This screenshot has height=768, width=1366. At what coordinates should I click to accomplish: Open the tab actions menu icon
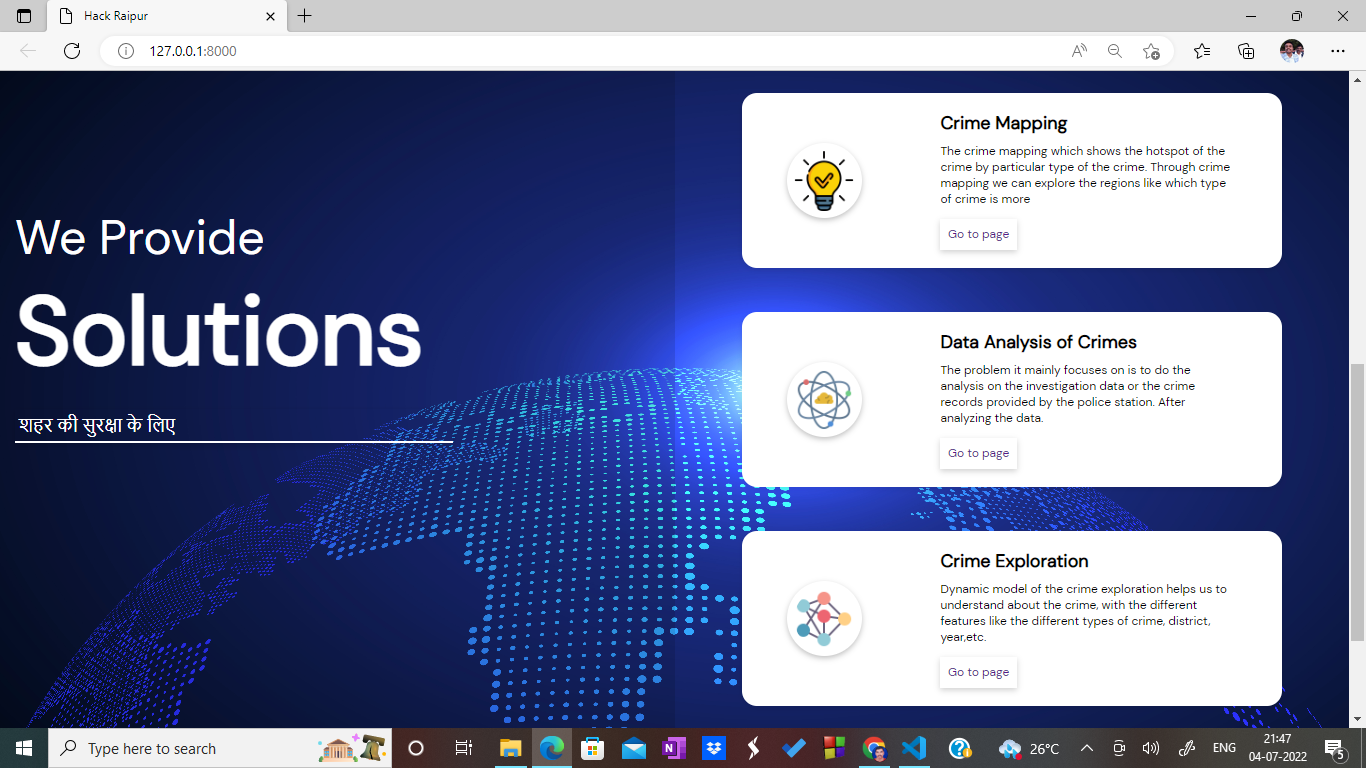(x=24, y=16)
